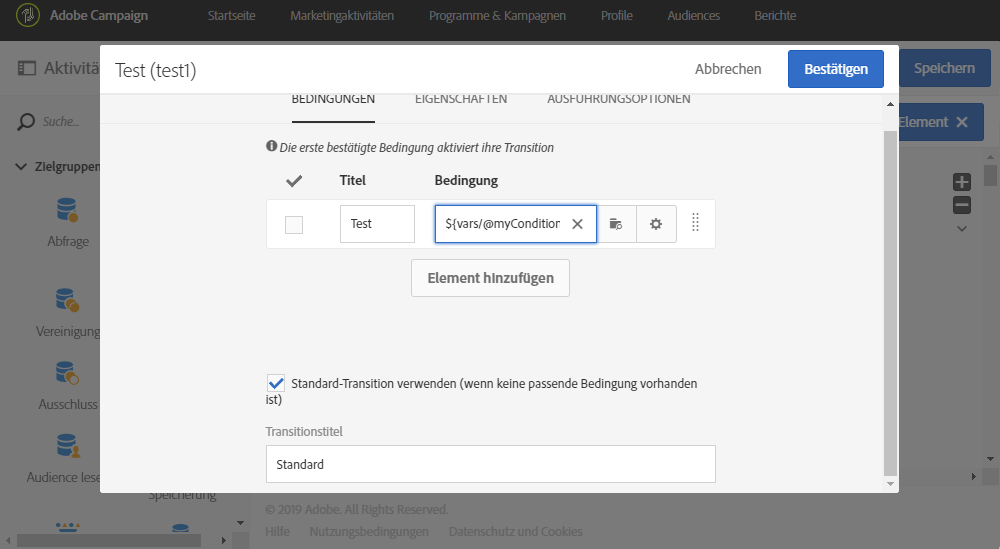Viewport: 1000px width, 549px height.
Task: Click the dialog vertical scrollbar
Action: coord(890,300)
